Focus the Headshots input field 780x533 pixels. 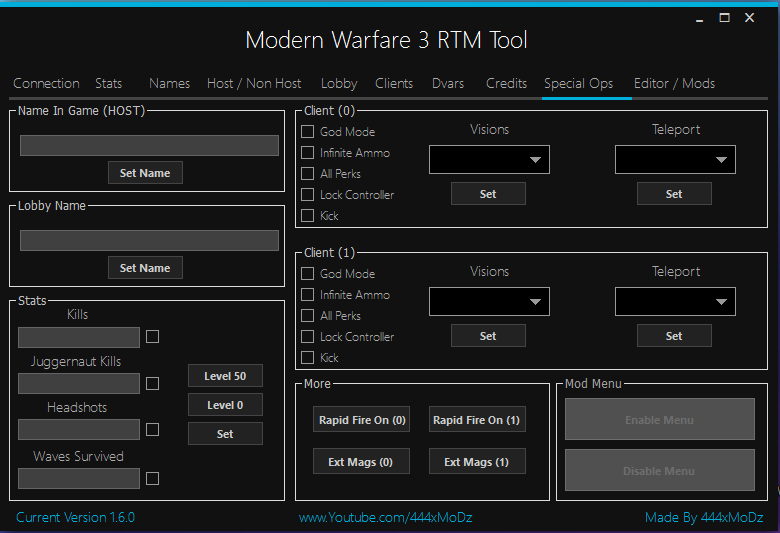click(x=79, y=429)
